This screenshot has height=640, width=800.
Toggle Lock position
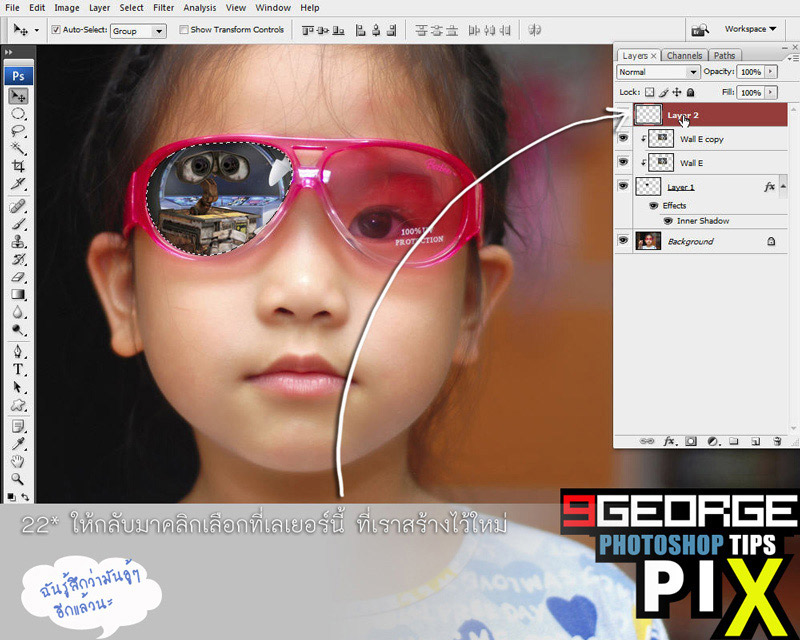tap(677, 92)
